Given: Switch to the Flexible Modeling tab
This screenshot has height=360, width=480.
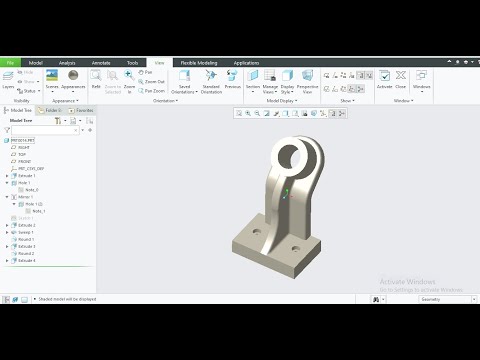Looking at the screenshot, I should pyautogui.click(x=199, y=63).
